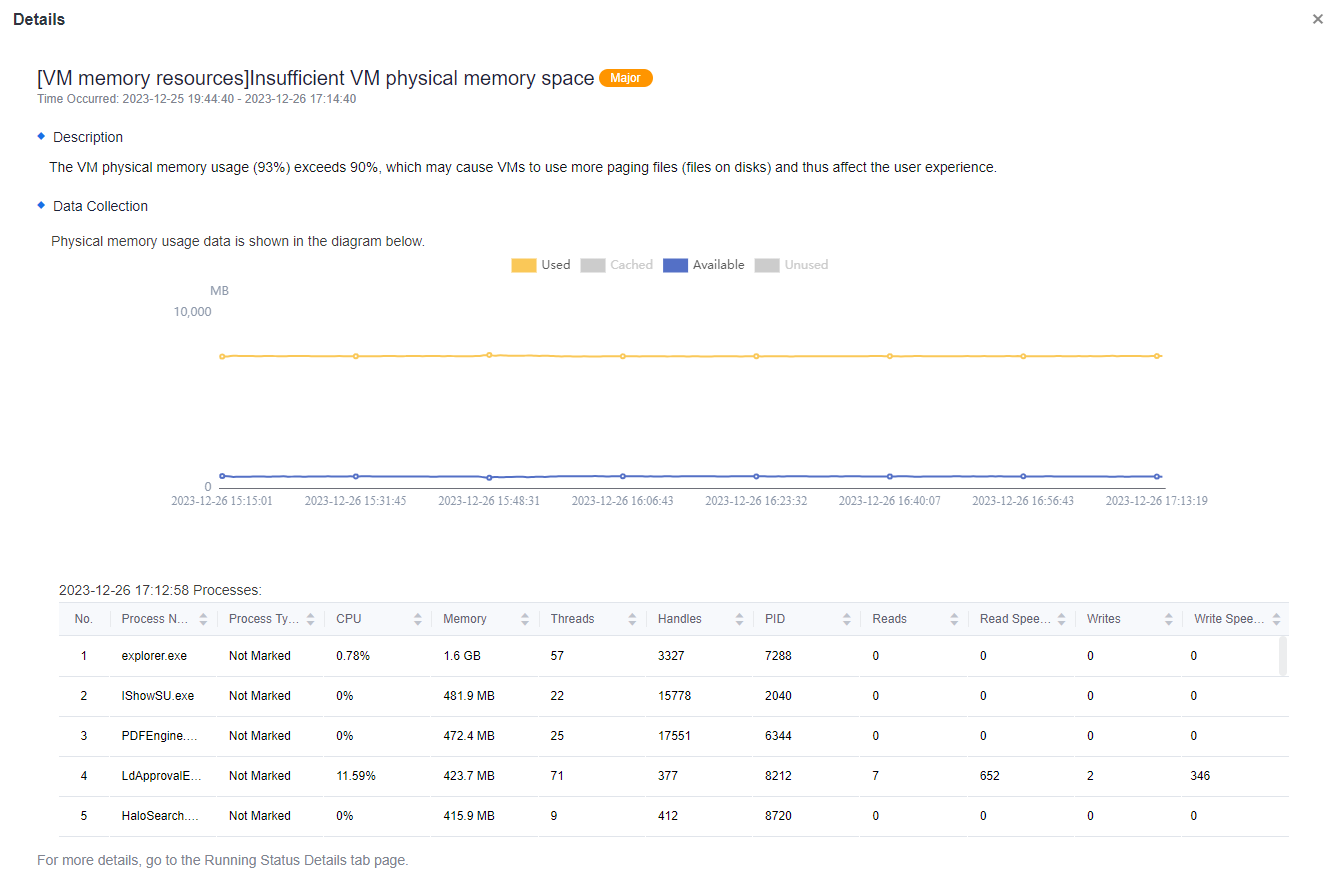Click PID column sort arrows

tap(846, 619)
